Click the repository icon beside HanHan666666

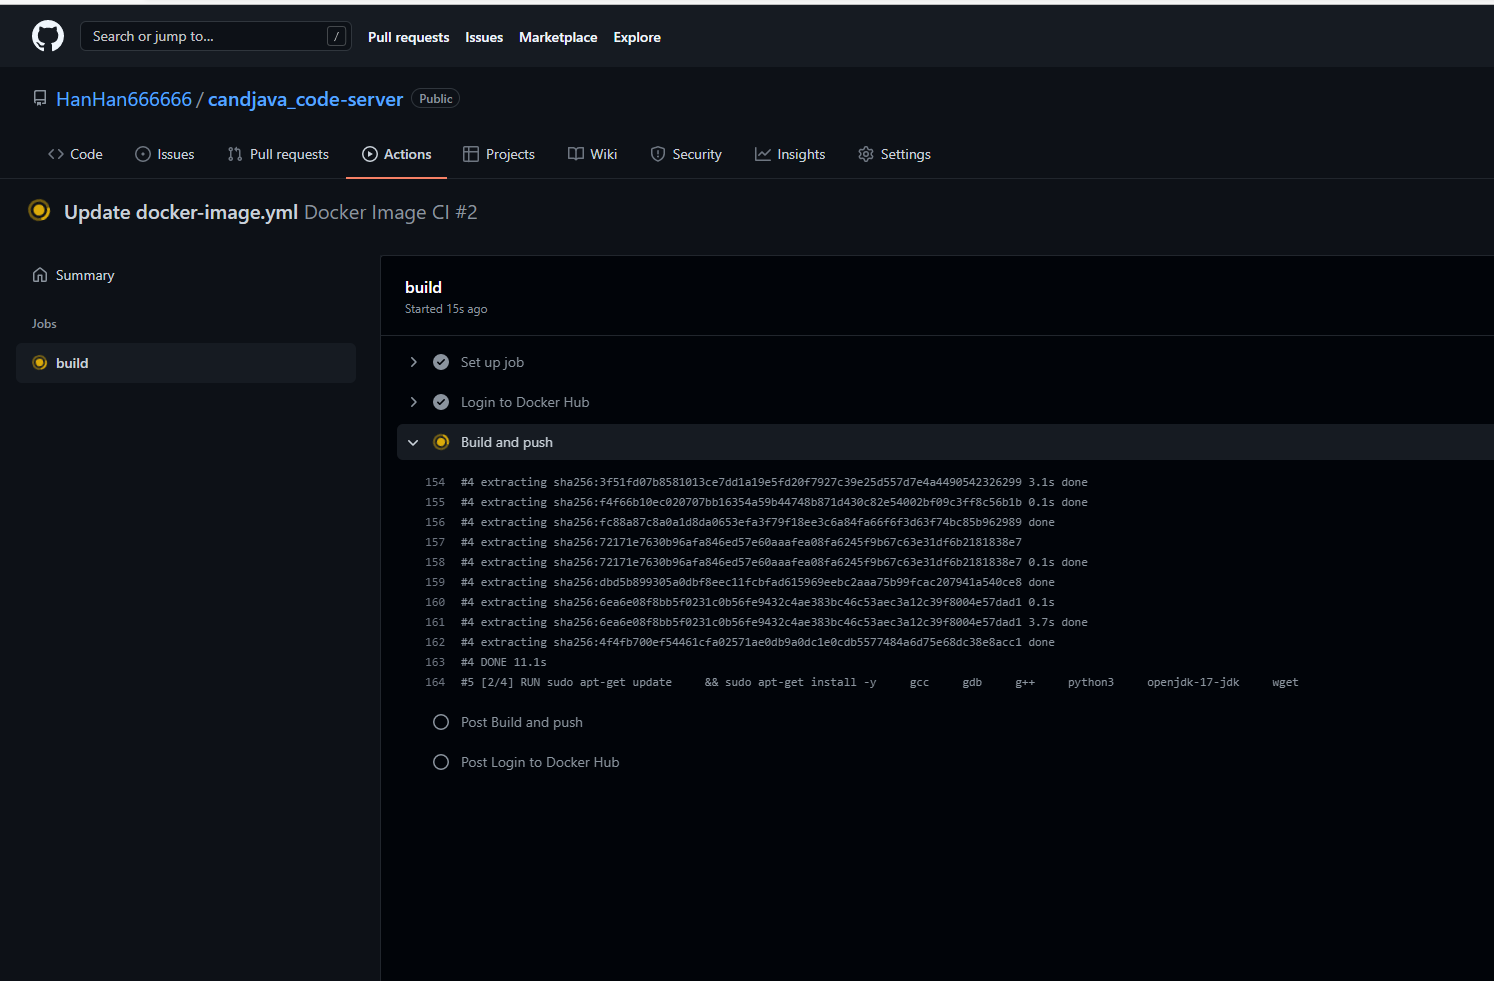point(40,99)
